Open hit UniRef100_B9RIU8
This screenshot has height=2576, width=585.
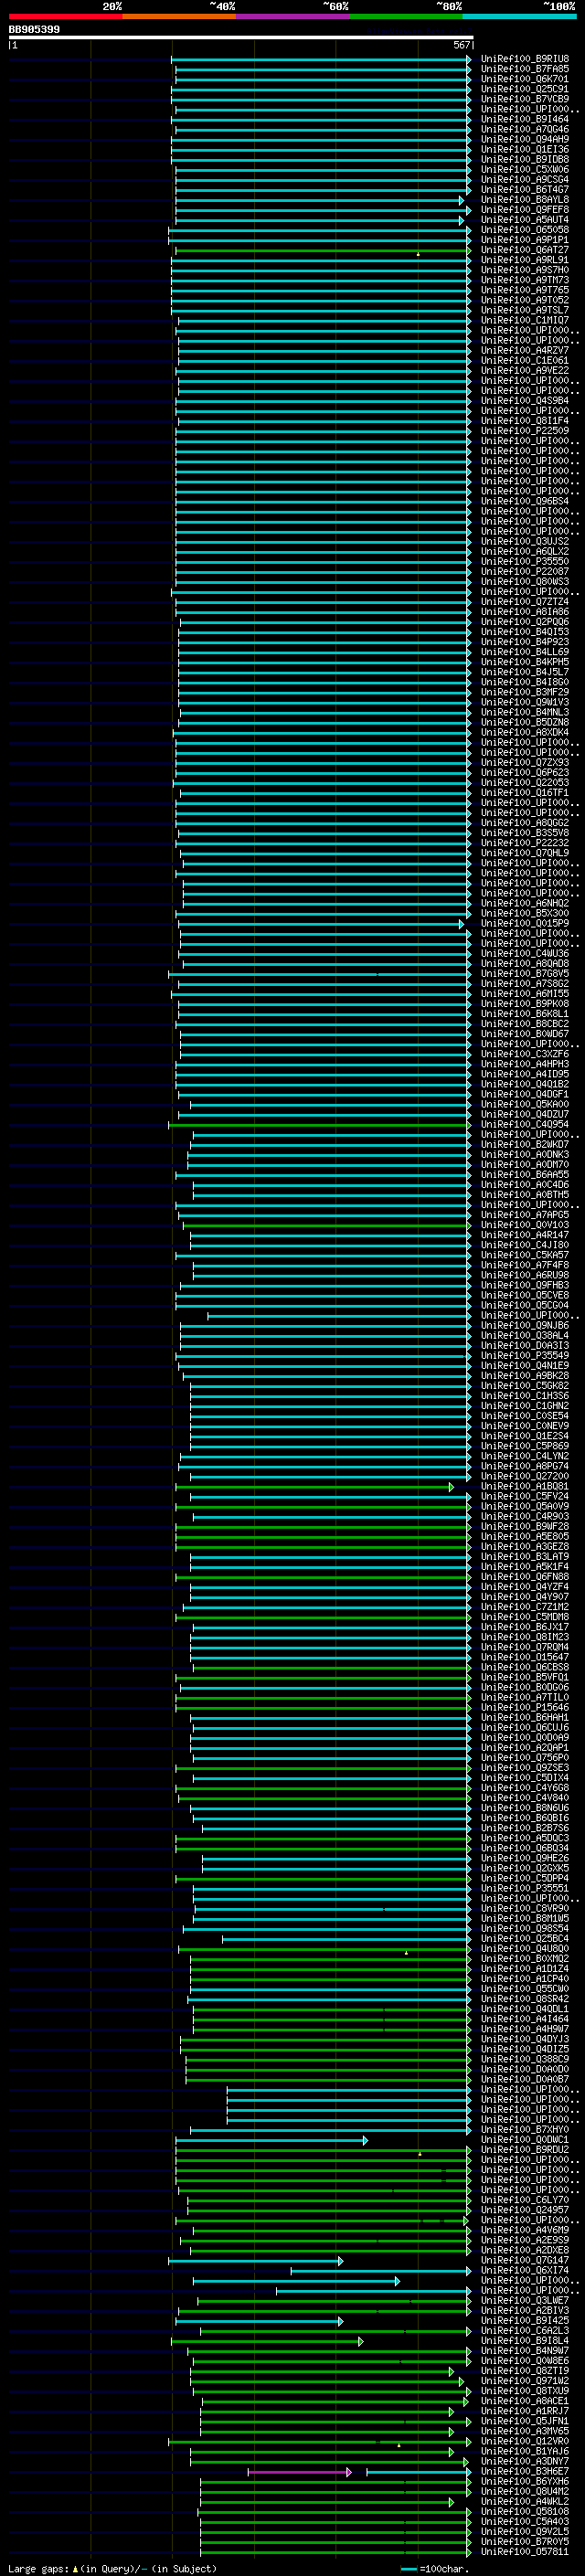524,59
